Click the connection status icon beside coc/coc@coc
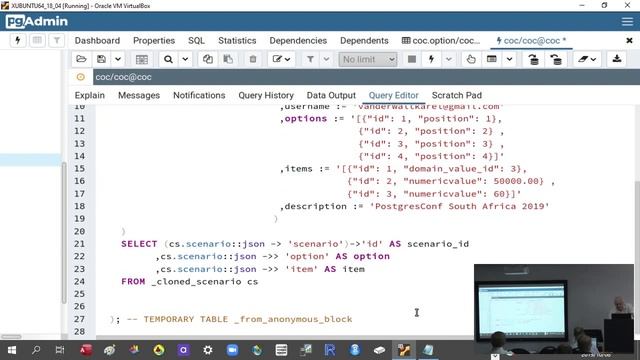 pos(80,77)
